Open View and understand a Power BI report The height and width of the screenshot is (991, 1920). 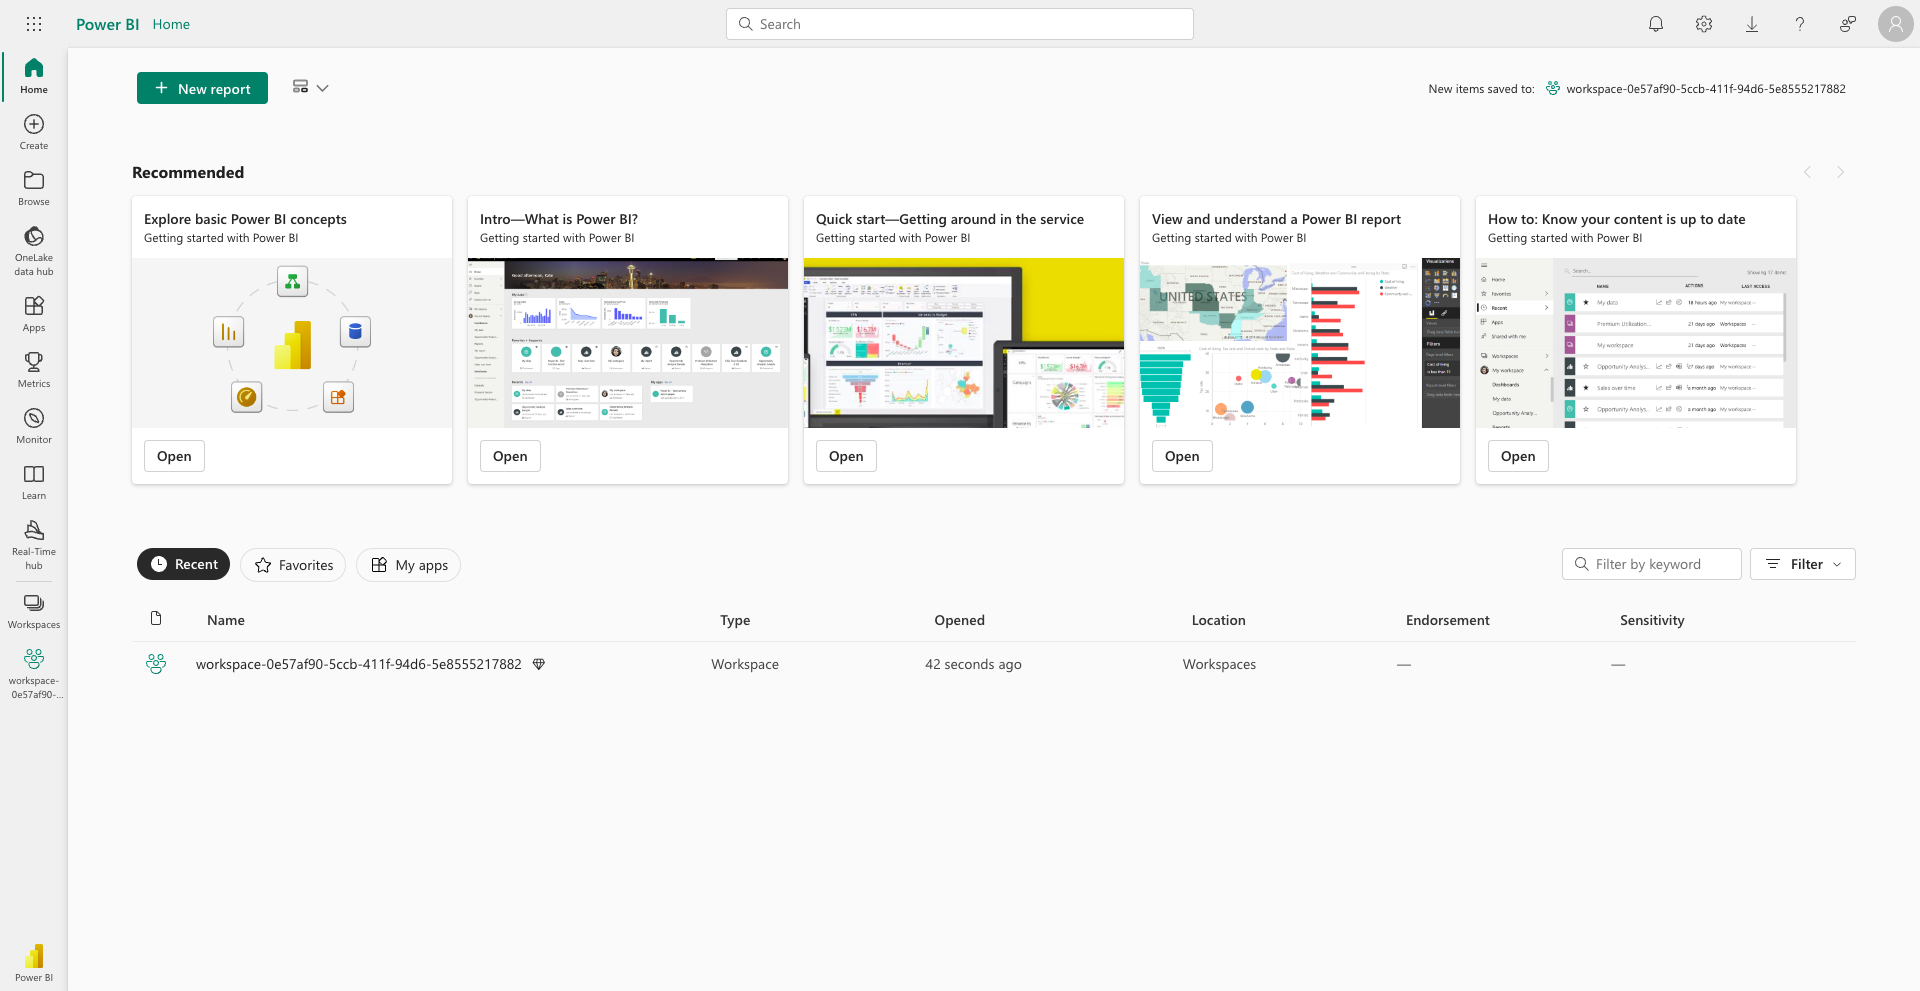(1182, 456)
